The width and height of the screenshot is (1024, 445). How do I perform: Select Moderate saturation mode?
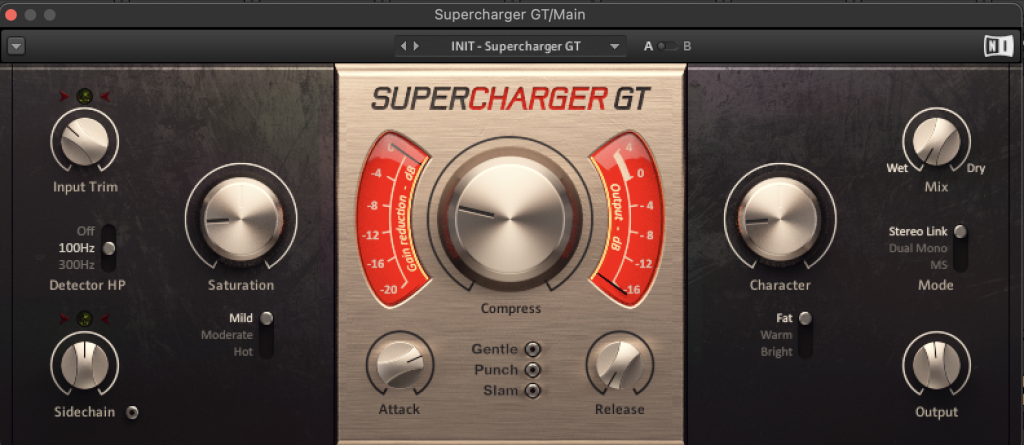[227, 335]
